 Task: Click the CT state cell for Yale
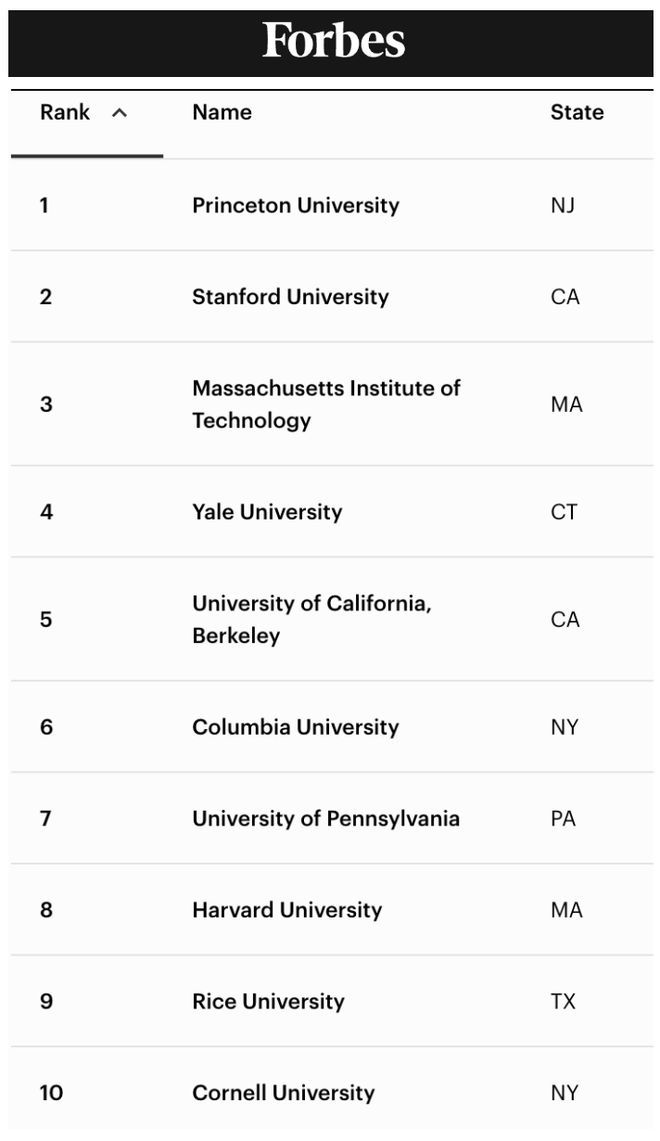(564, 512)
